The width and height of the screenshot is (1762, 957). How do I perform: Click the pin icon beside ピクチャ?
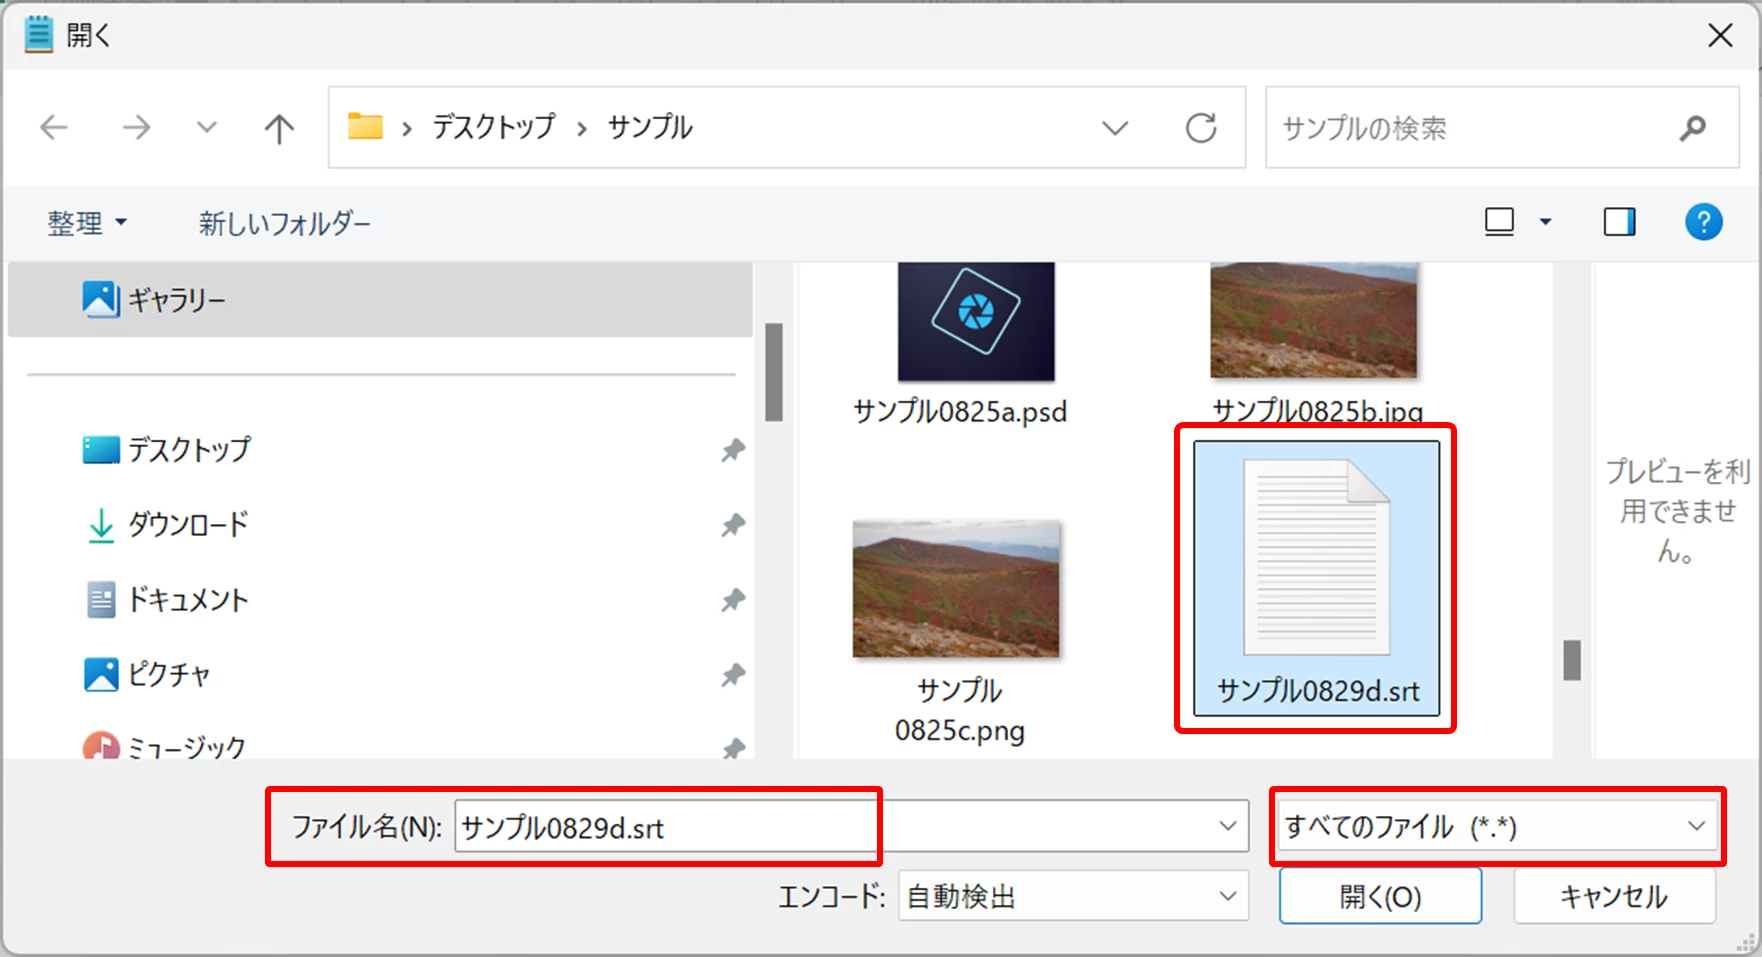733,675
